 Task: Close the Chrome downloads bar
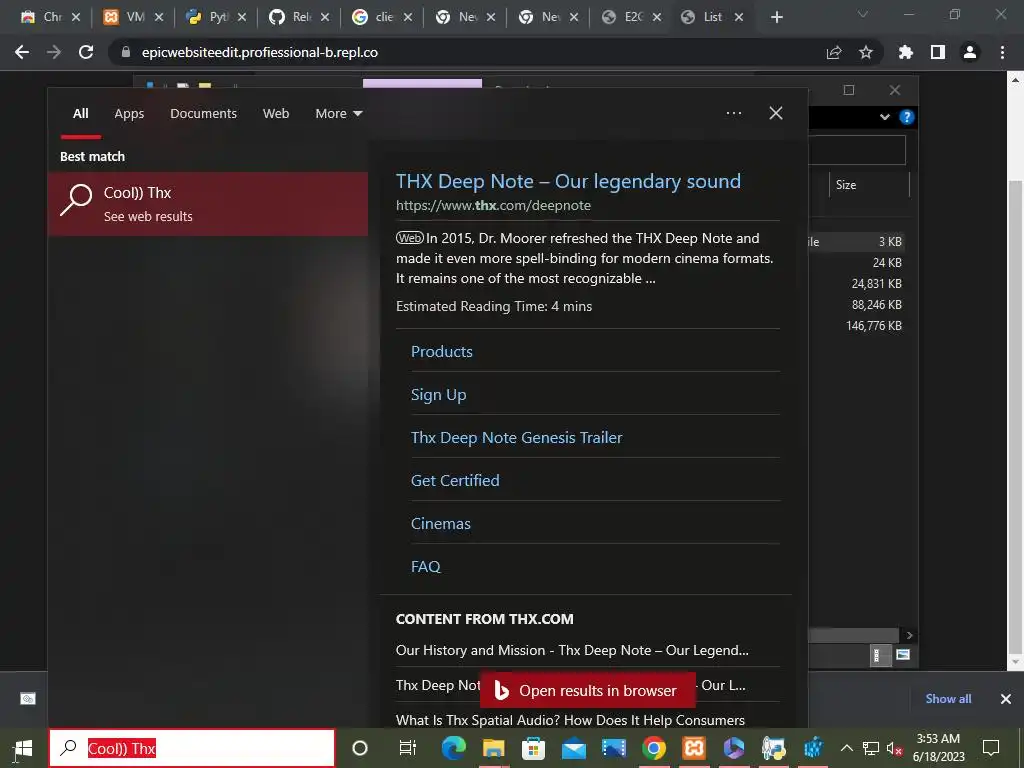pos(1006,699)
